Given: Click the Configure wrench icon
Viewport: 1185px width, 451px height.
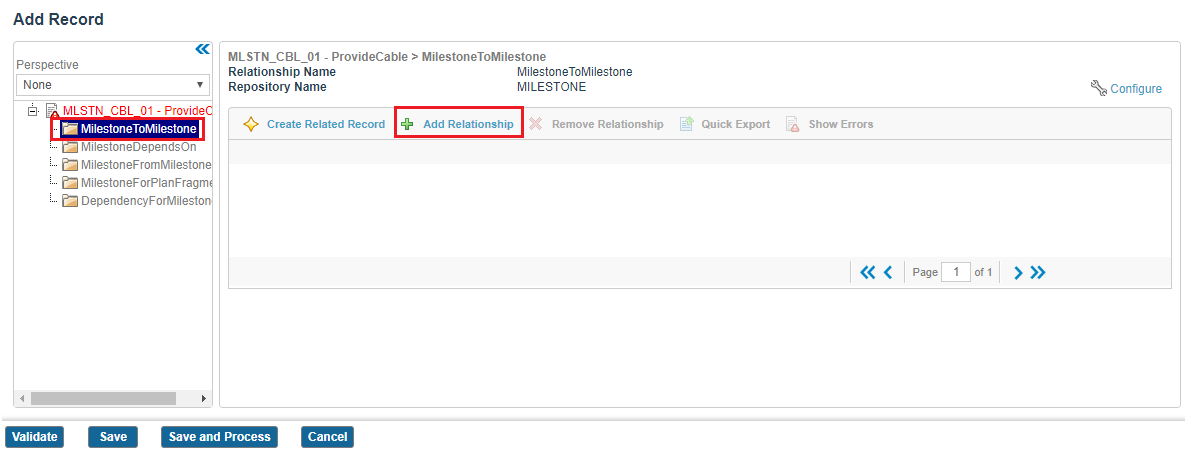Looking at the screenshot, I should pyautogui.click(x=1099, y=88).
